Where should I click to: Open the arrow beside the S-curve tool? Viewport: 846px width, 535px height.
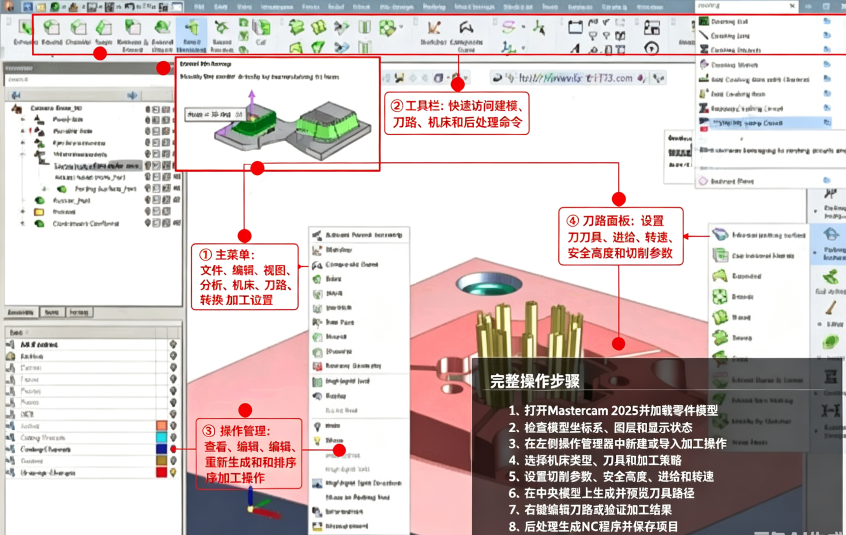point(523,26)
